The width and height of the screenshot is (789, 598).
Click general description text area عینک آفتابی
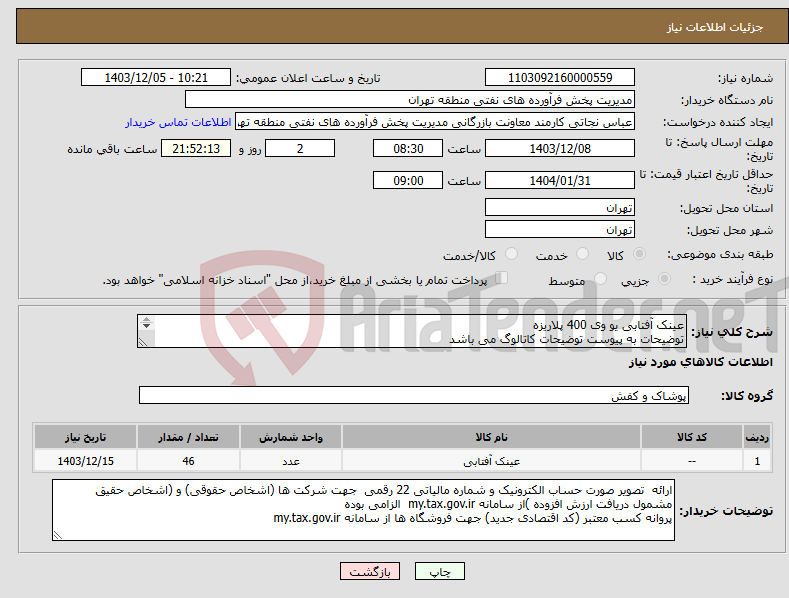pyautogui.click(x=411, y=331)
